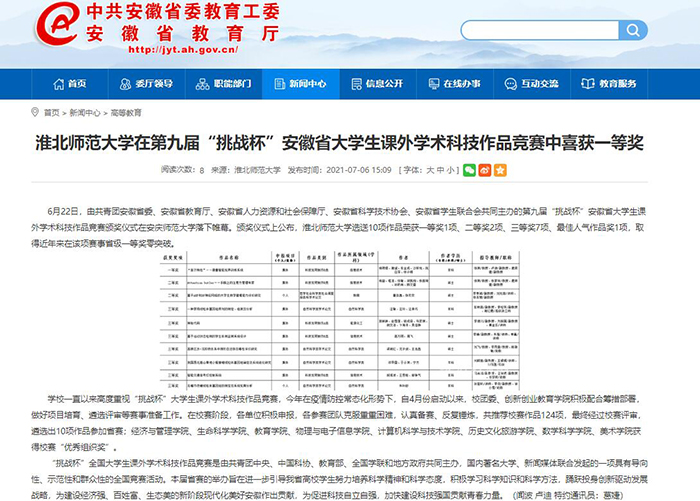Click the 阅读次数 read count text
Image resolution: width=700 pixels, height=501 pixels.
183,170
